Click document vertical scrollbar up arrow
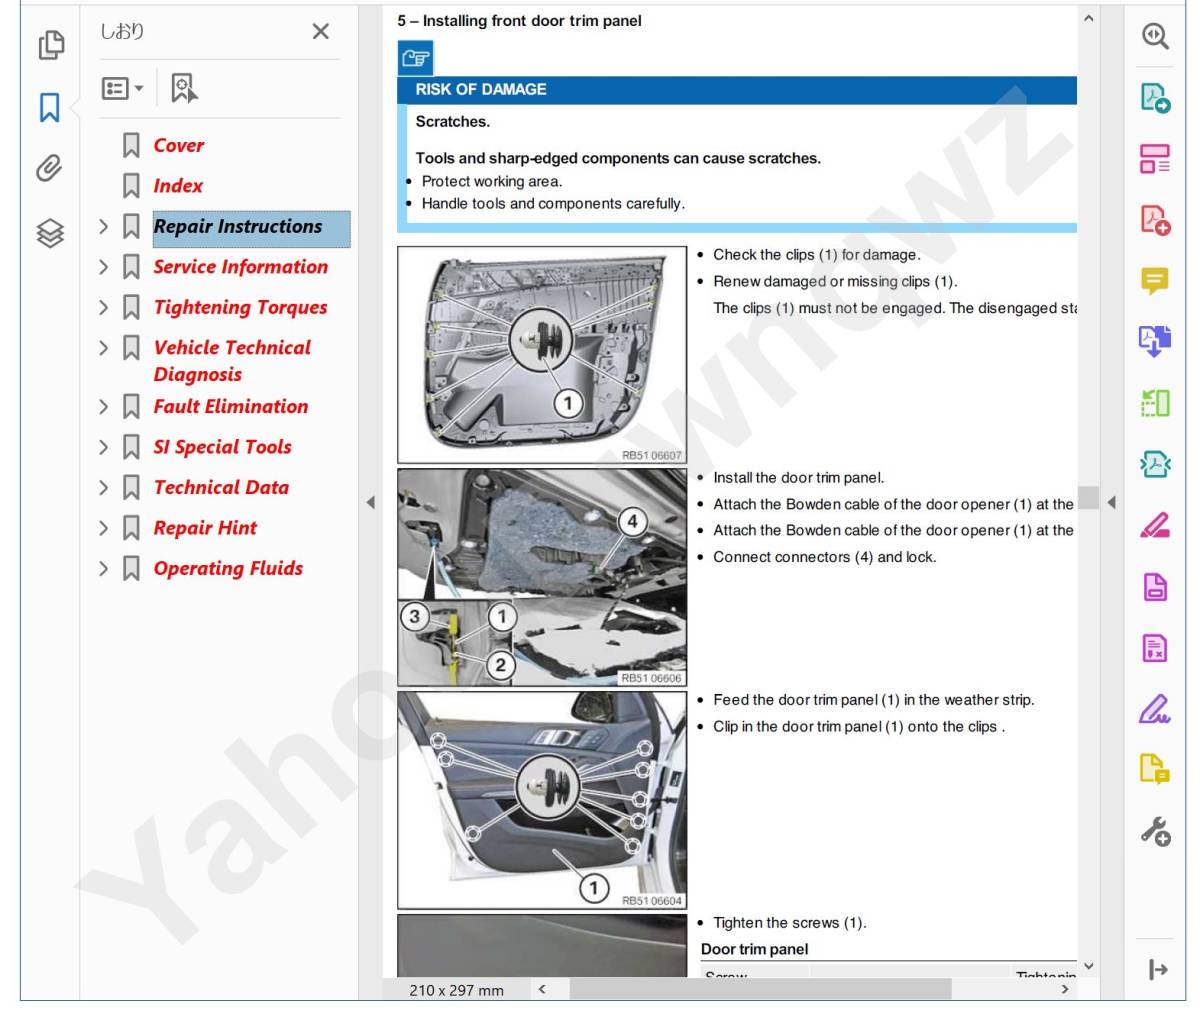 coord(1089,17)
